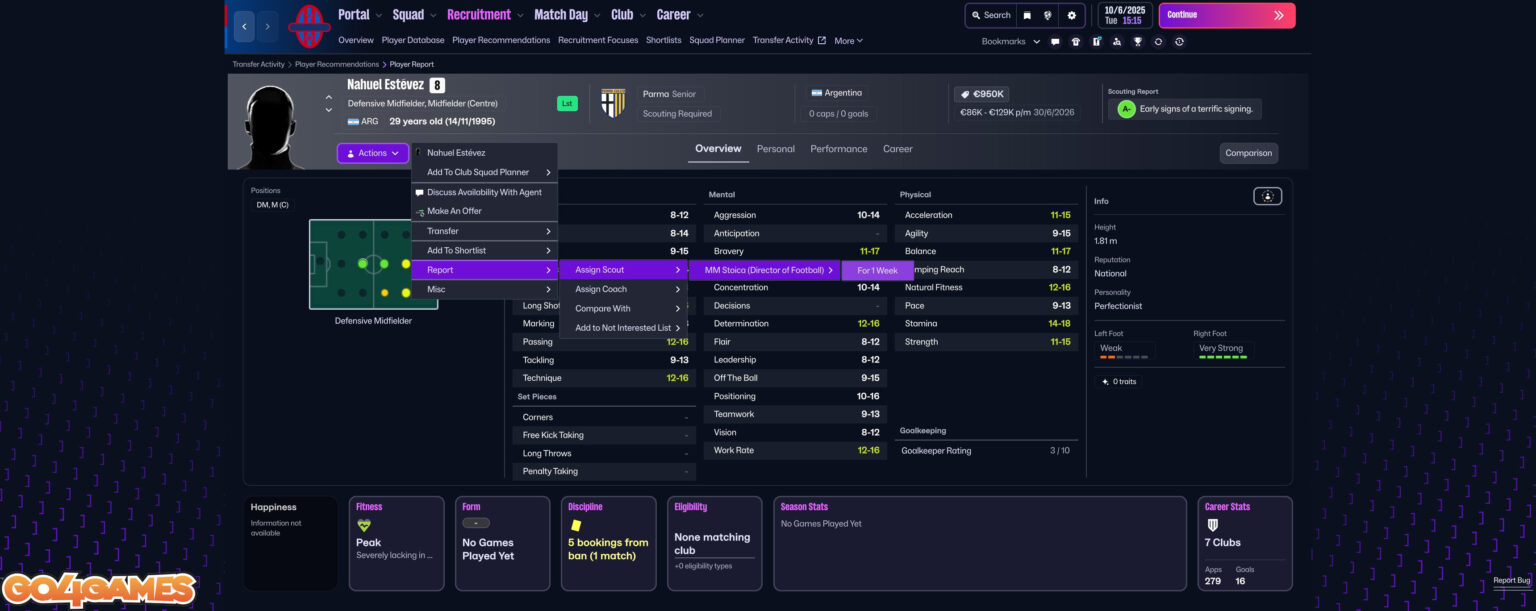Open the More dropdown in the Recruitment nav
The image size is (1536, 611).
click(x=847, y=41)
